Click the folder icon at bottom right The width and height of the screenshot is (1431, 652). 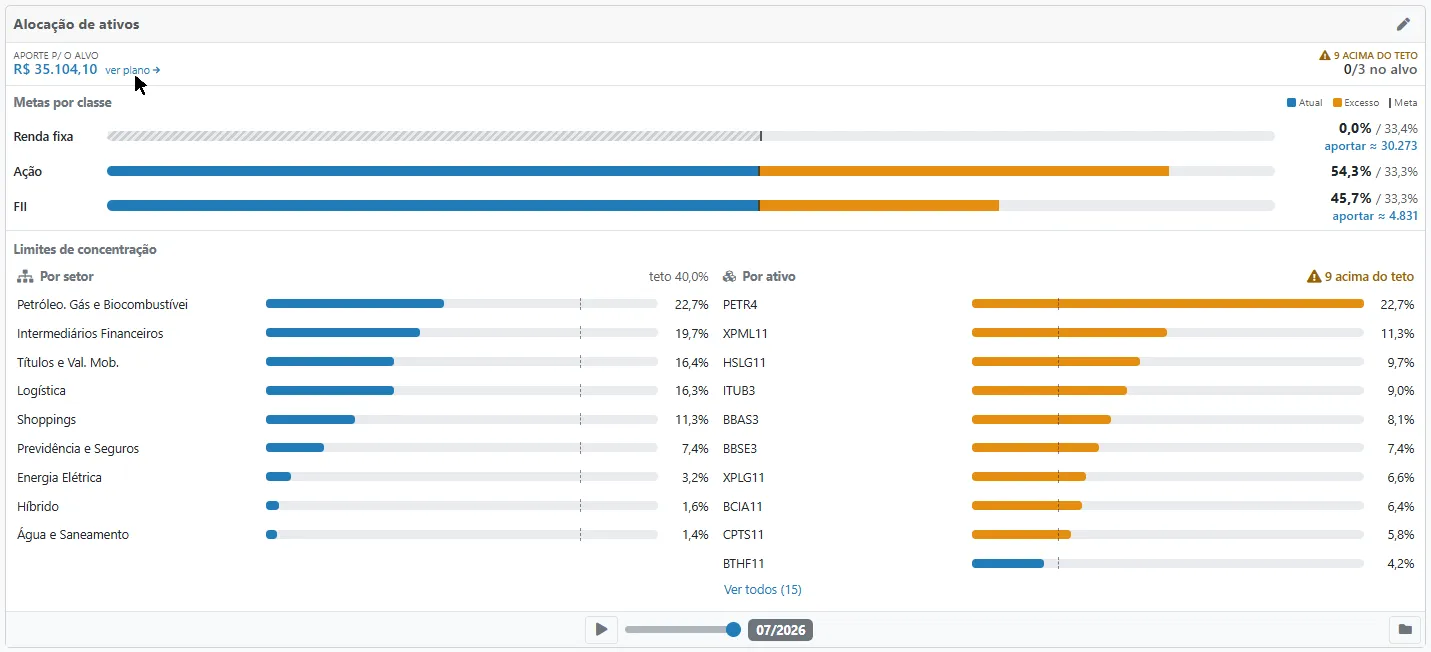coord(1405,630)
